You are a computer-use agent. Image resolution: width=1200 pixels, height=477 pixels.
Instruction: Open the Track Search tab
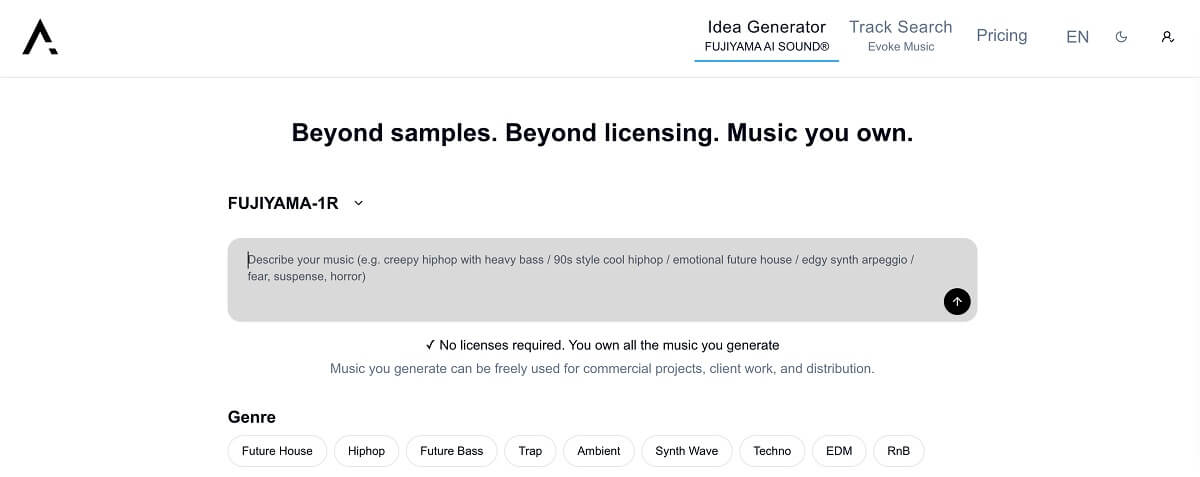(x=900, y=36)
